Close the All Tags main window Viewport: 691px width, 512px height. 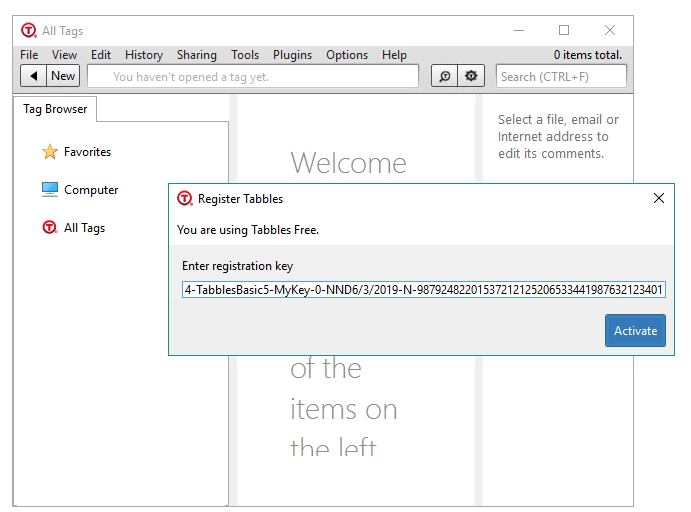[x=609, y=30]
